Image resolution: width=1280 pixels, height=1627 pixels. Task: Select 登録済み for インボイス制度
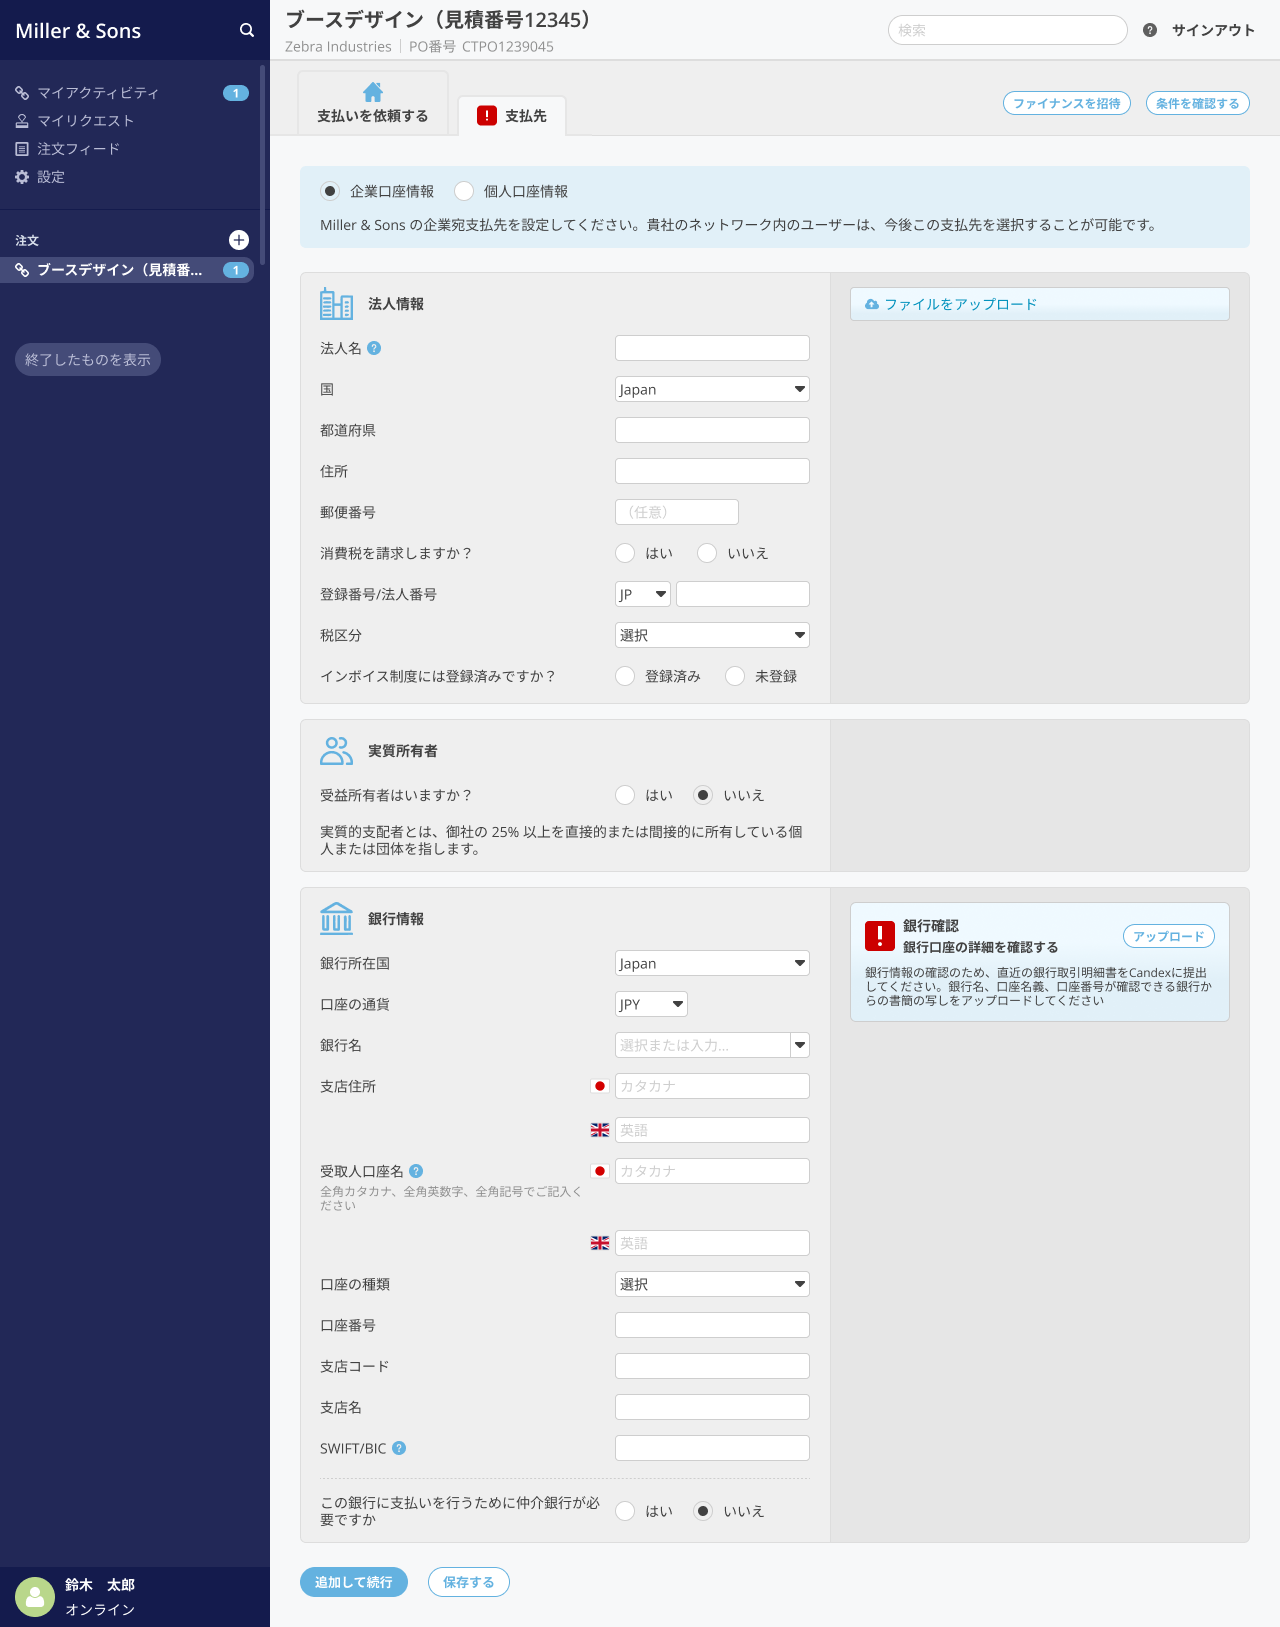click(x=625, y=676)
